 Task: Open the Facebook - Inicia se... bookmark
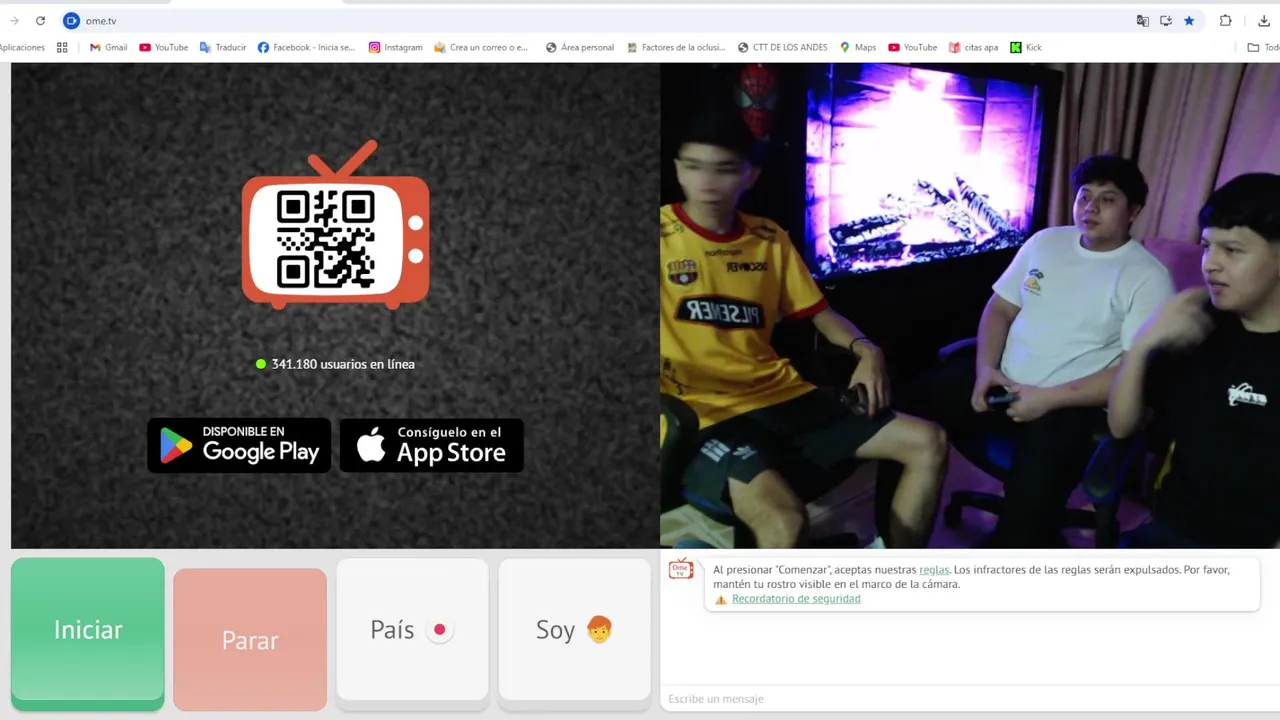(x=306, y=47)
